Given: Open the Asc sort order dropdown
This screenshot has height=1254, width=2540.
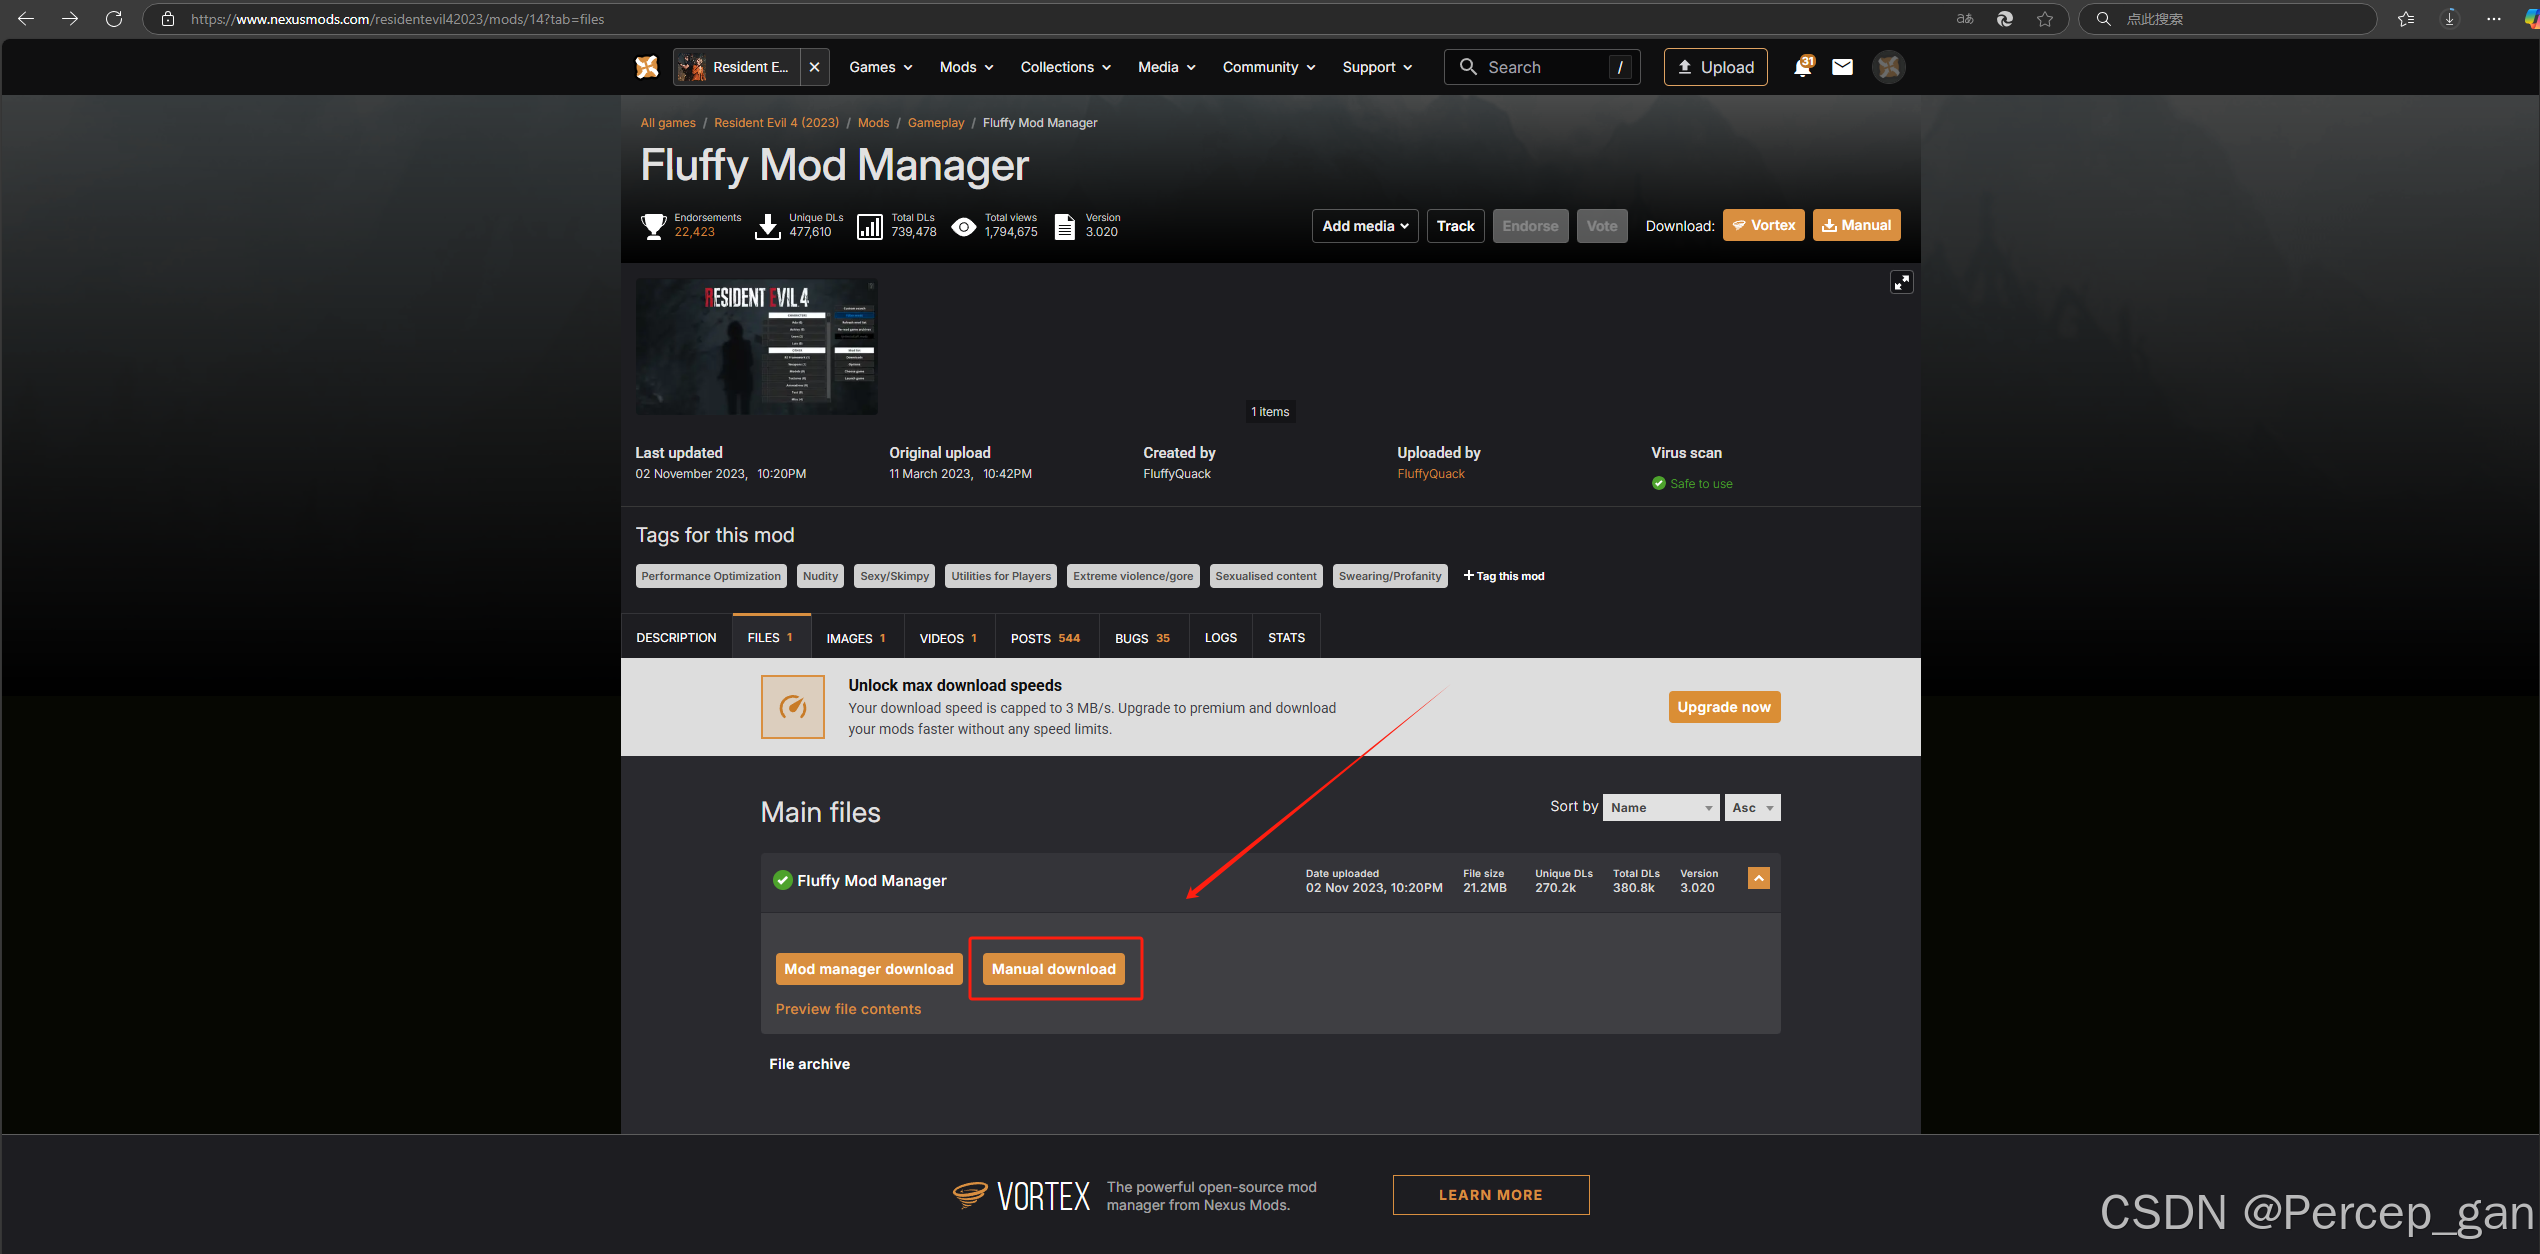Looking at the screenshot, I should [x=1752, y=808].
